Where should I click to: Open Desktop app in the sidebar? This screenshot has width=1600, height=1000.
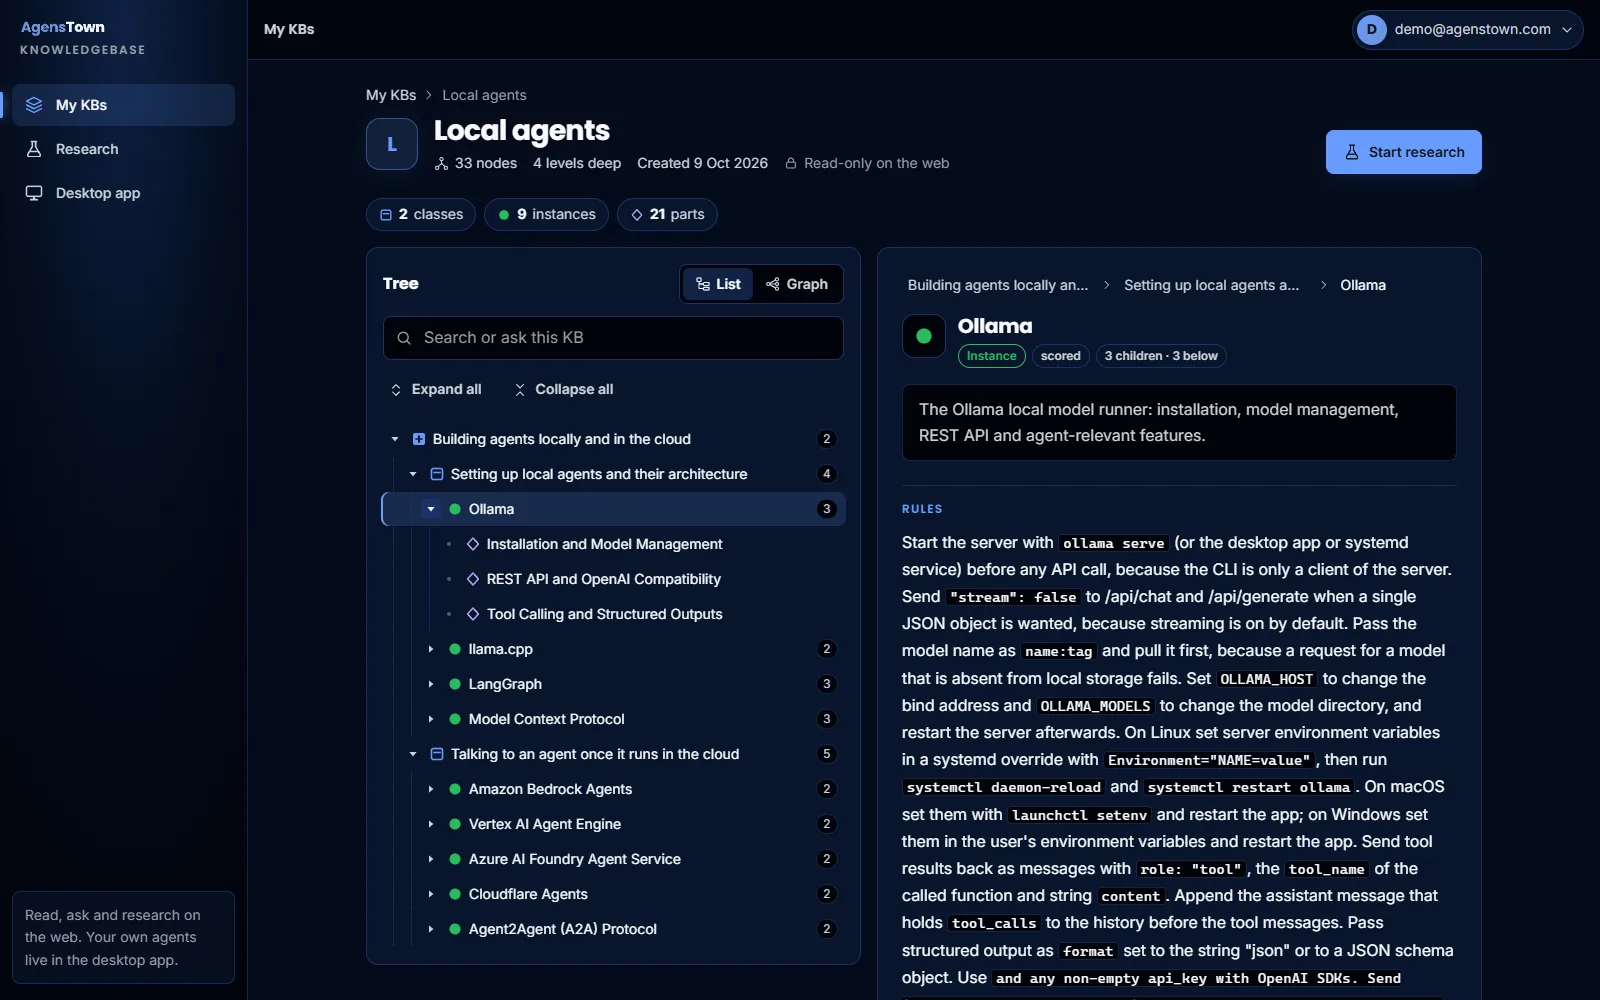pyautogui.click(x=123, y=193)
